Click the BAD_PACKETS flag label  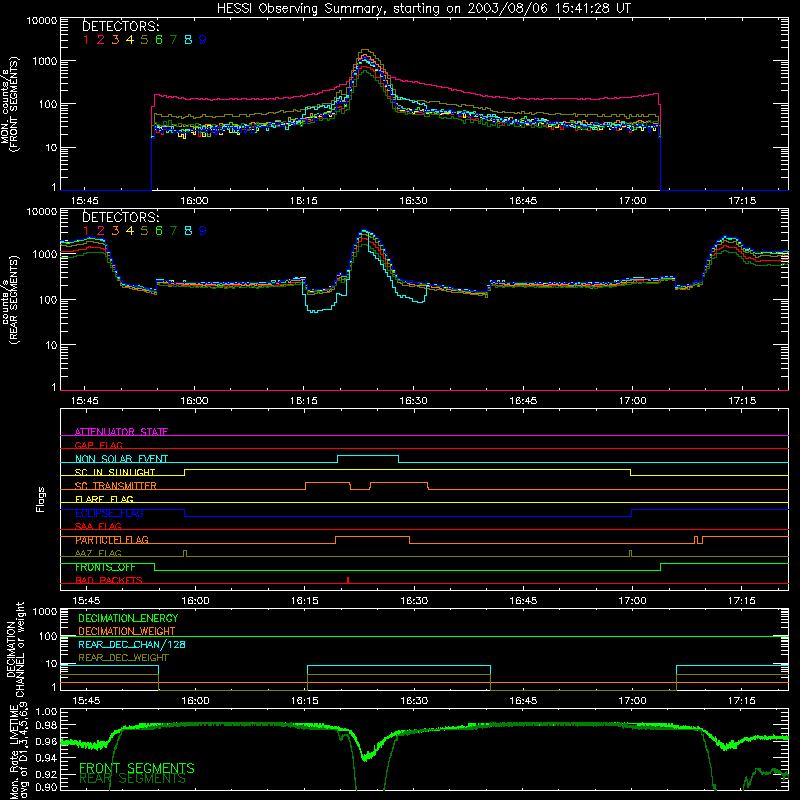point(109,580)
